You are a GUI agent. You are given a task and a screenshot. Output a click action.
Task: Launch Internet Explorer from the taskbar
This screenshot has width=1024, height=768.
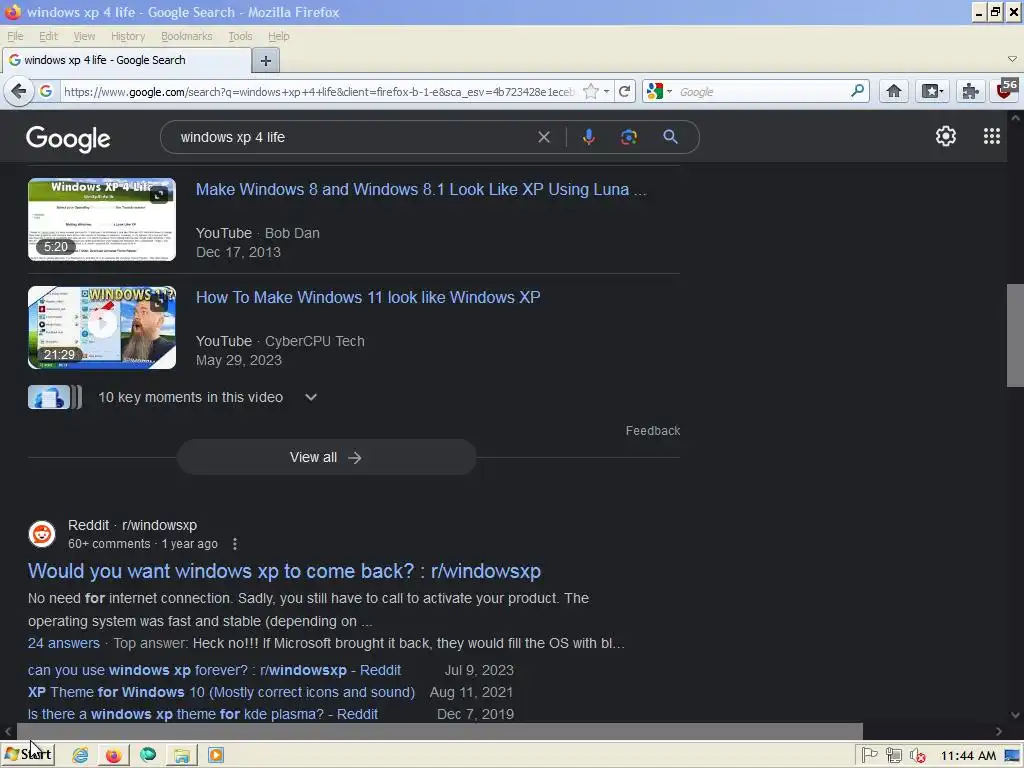(80, 755)
